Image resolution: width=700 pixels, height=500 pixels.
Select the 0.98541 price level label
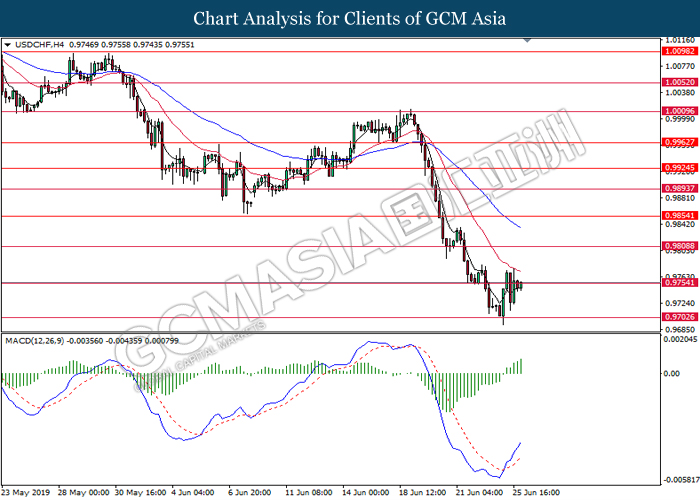pyautogui.click(x=680, y=215)
